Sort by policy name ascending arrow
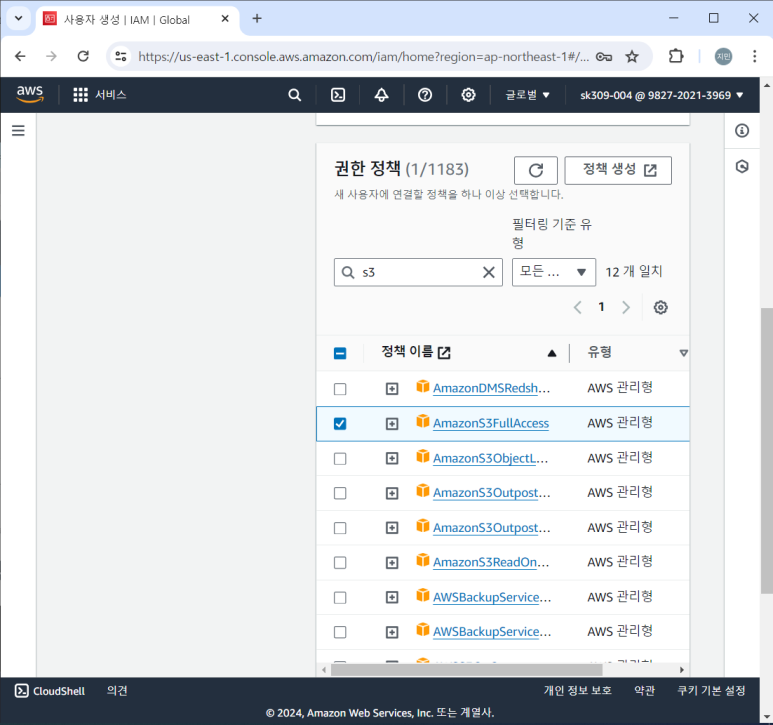The image size is (773, 725). 552,353
